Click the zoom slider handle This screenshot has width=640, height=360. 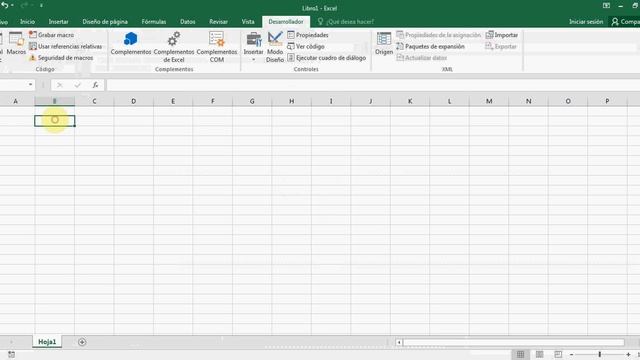click(x=600, y=354)
